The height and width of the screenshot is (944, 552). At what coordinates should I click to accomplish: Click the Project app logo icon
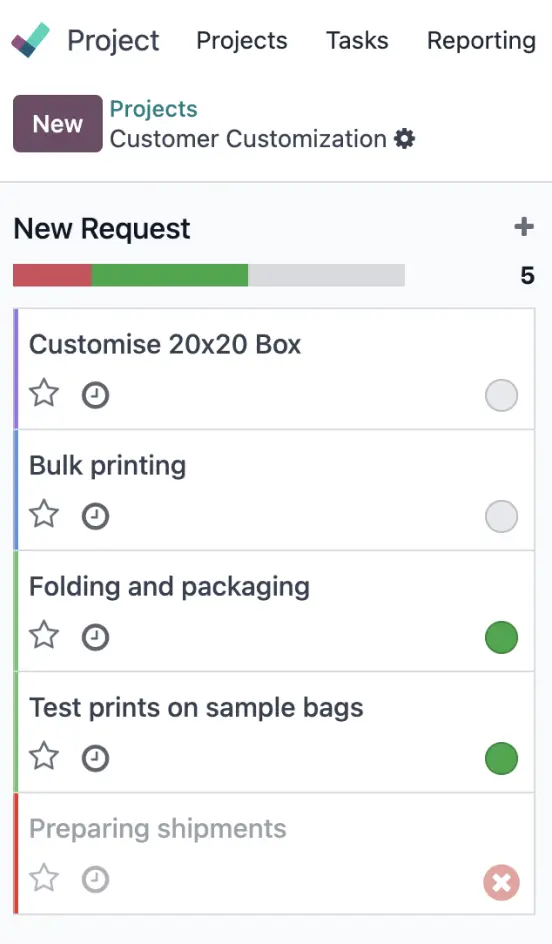31,40
